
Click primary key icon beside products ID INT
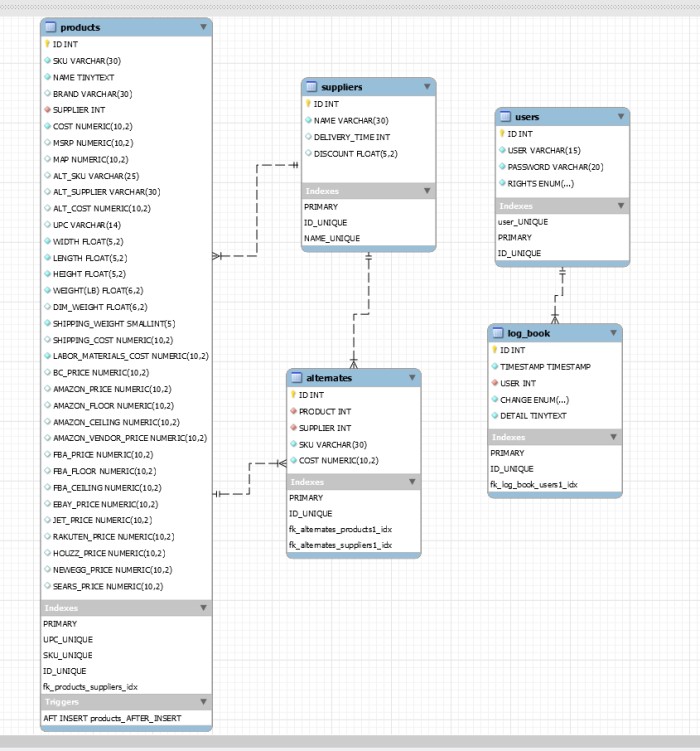(47, 44)
